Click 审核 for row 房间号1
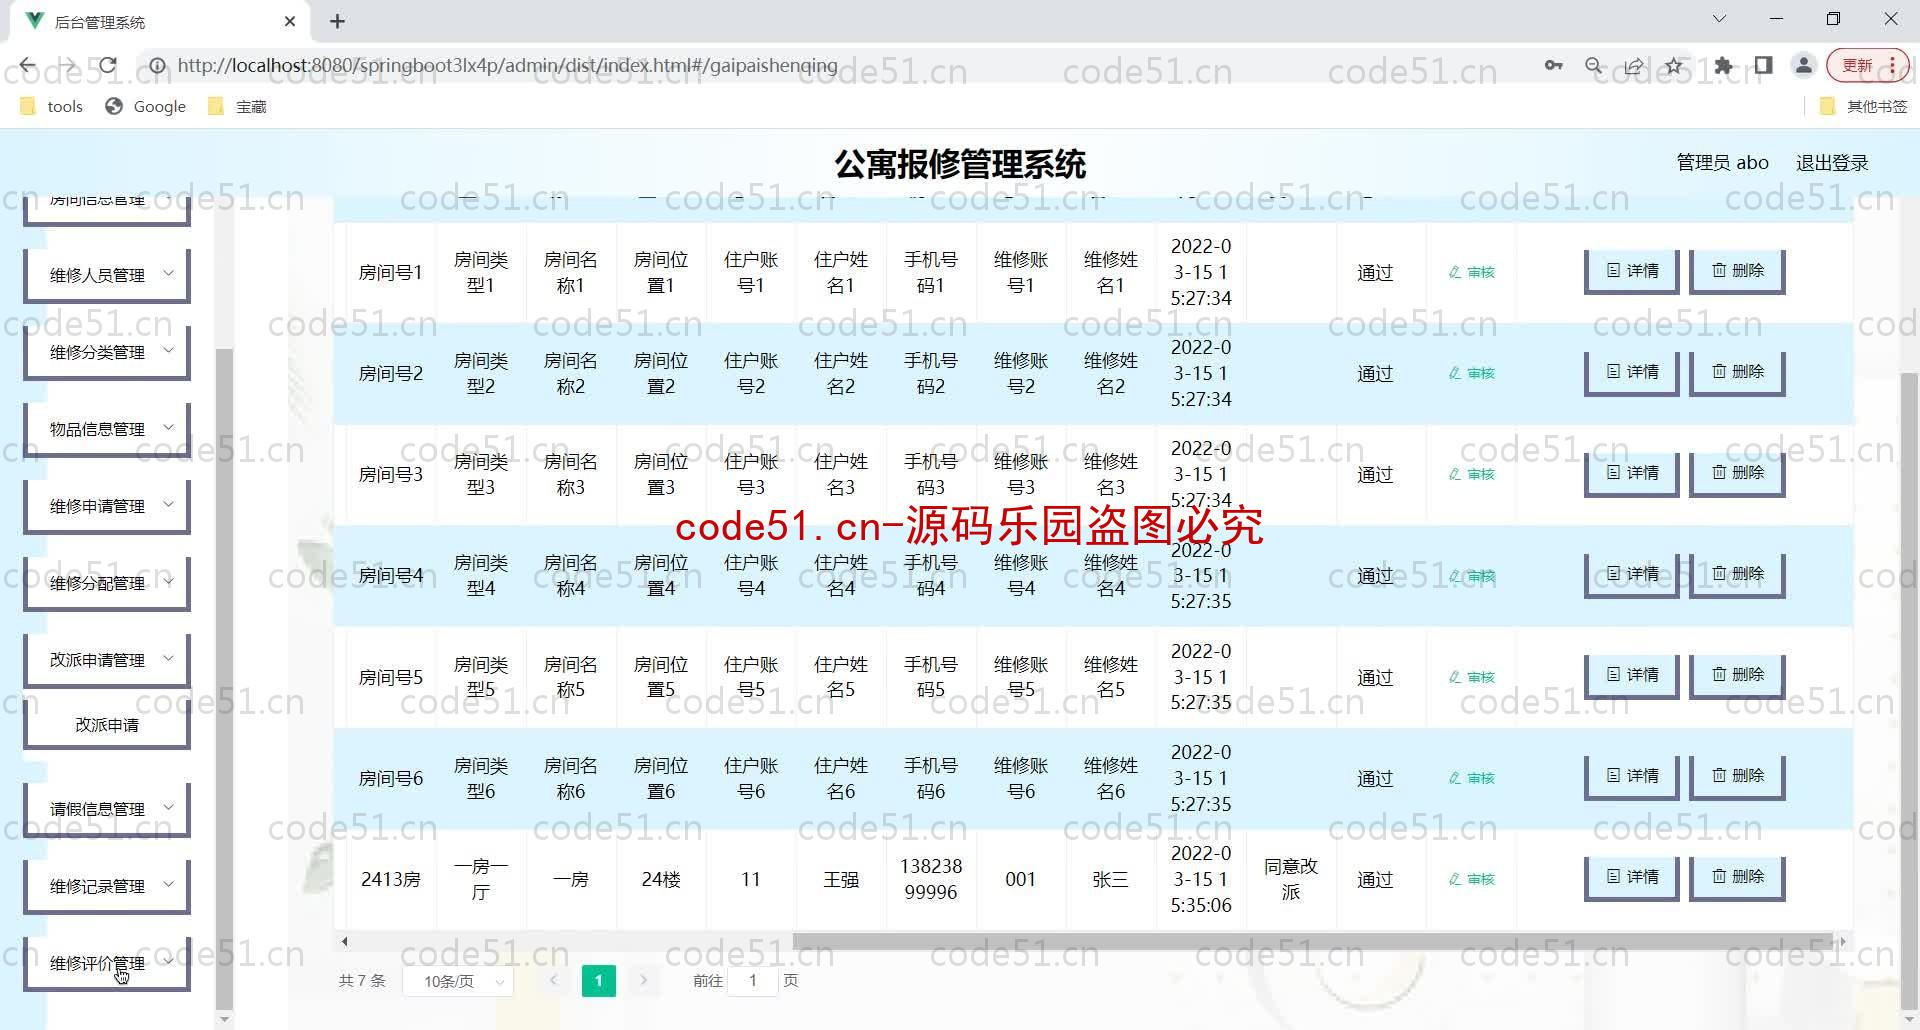1920x1030 pixels. (1472, 272)
